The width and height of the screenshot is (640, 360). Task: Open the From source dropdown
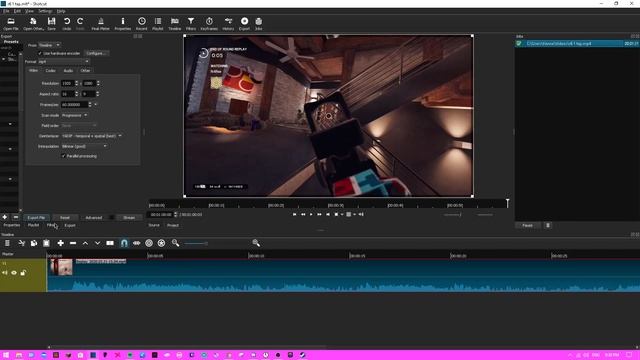point(49,45)
